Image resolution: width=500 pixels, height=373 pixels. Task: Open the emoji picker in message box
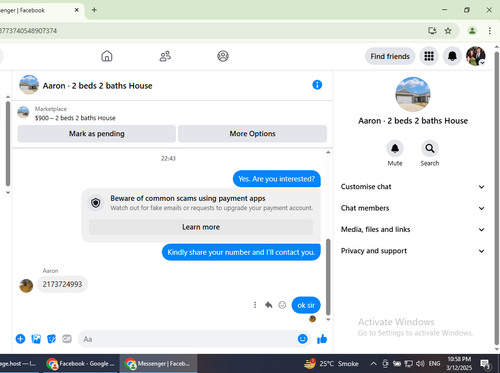(302, 339)
